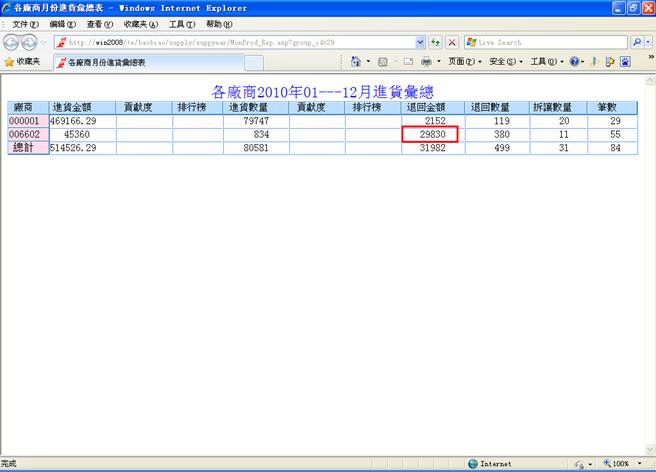Click the Refresh page icon
Viewport: 656px width, 472px height.
click(x=436, y=42)
